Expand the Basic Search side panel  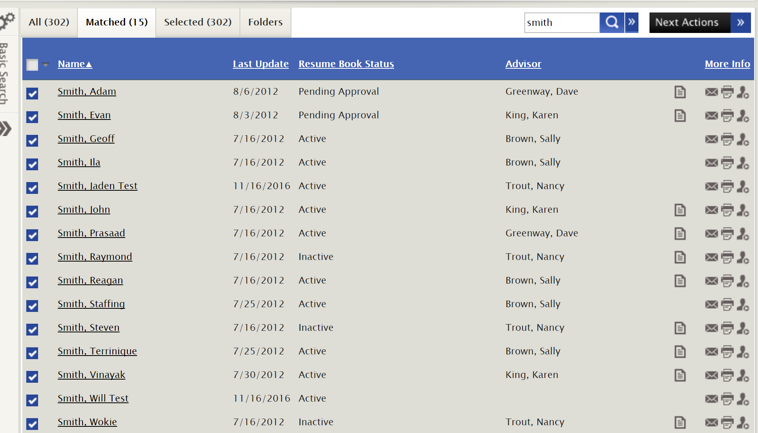click(x=5, y=129)
